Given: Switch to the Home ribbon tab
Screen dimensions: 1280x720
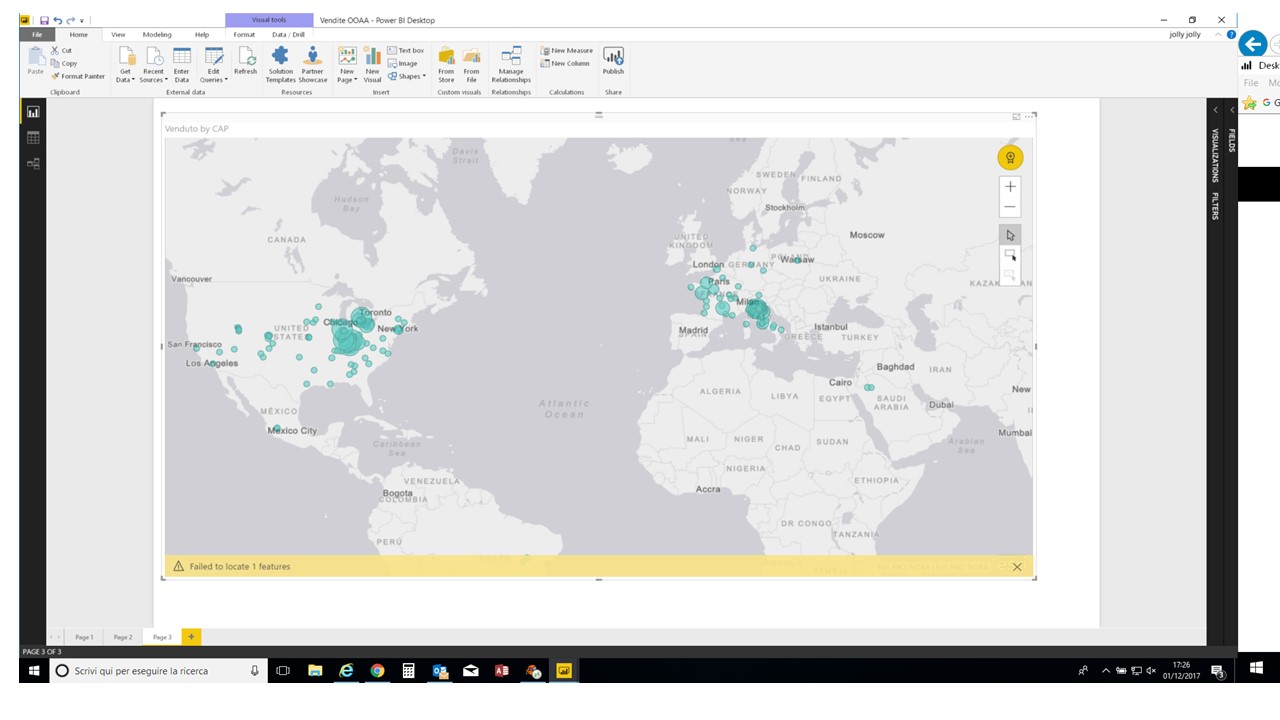Looking at the screenshot, I should (79, 34).
